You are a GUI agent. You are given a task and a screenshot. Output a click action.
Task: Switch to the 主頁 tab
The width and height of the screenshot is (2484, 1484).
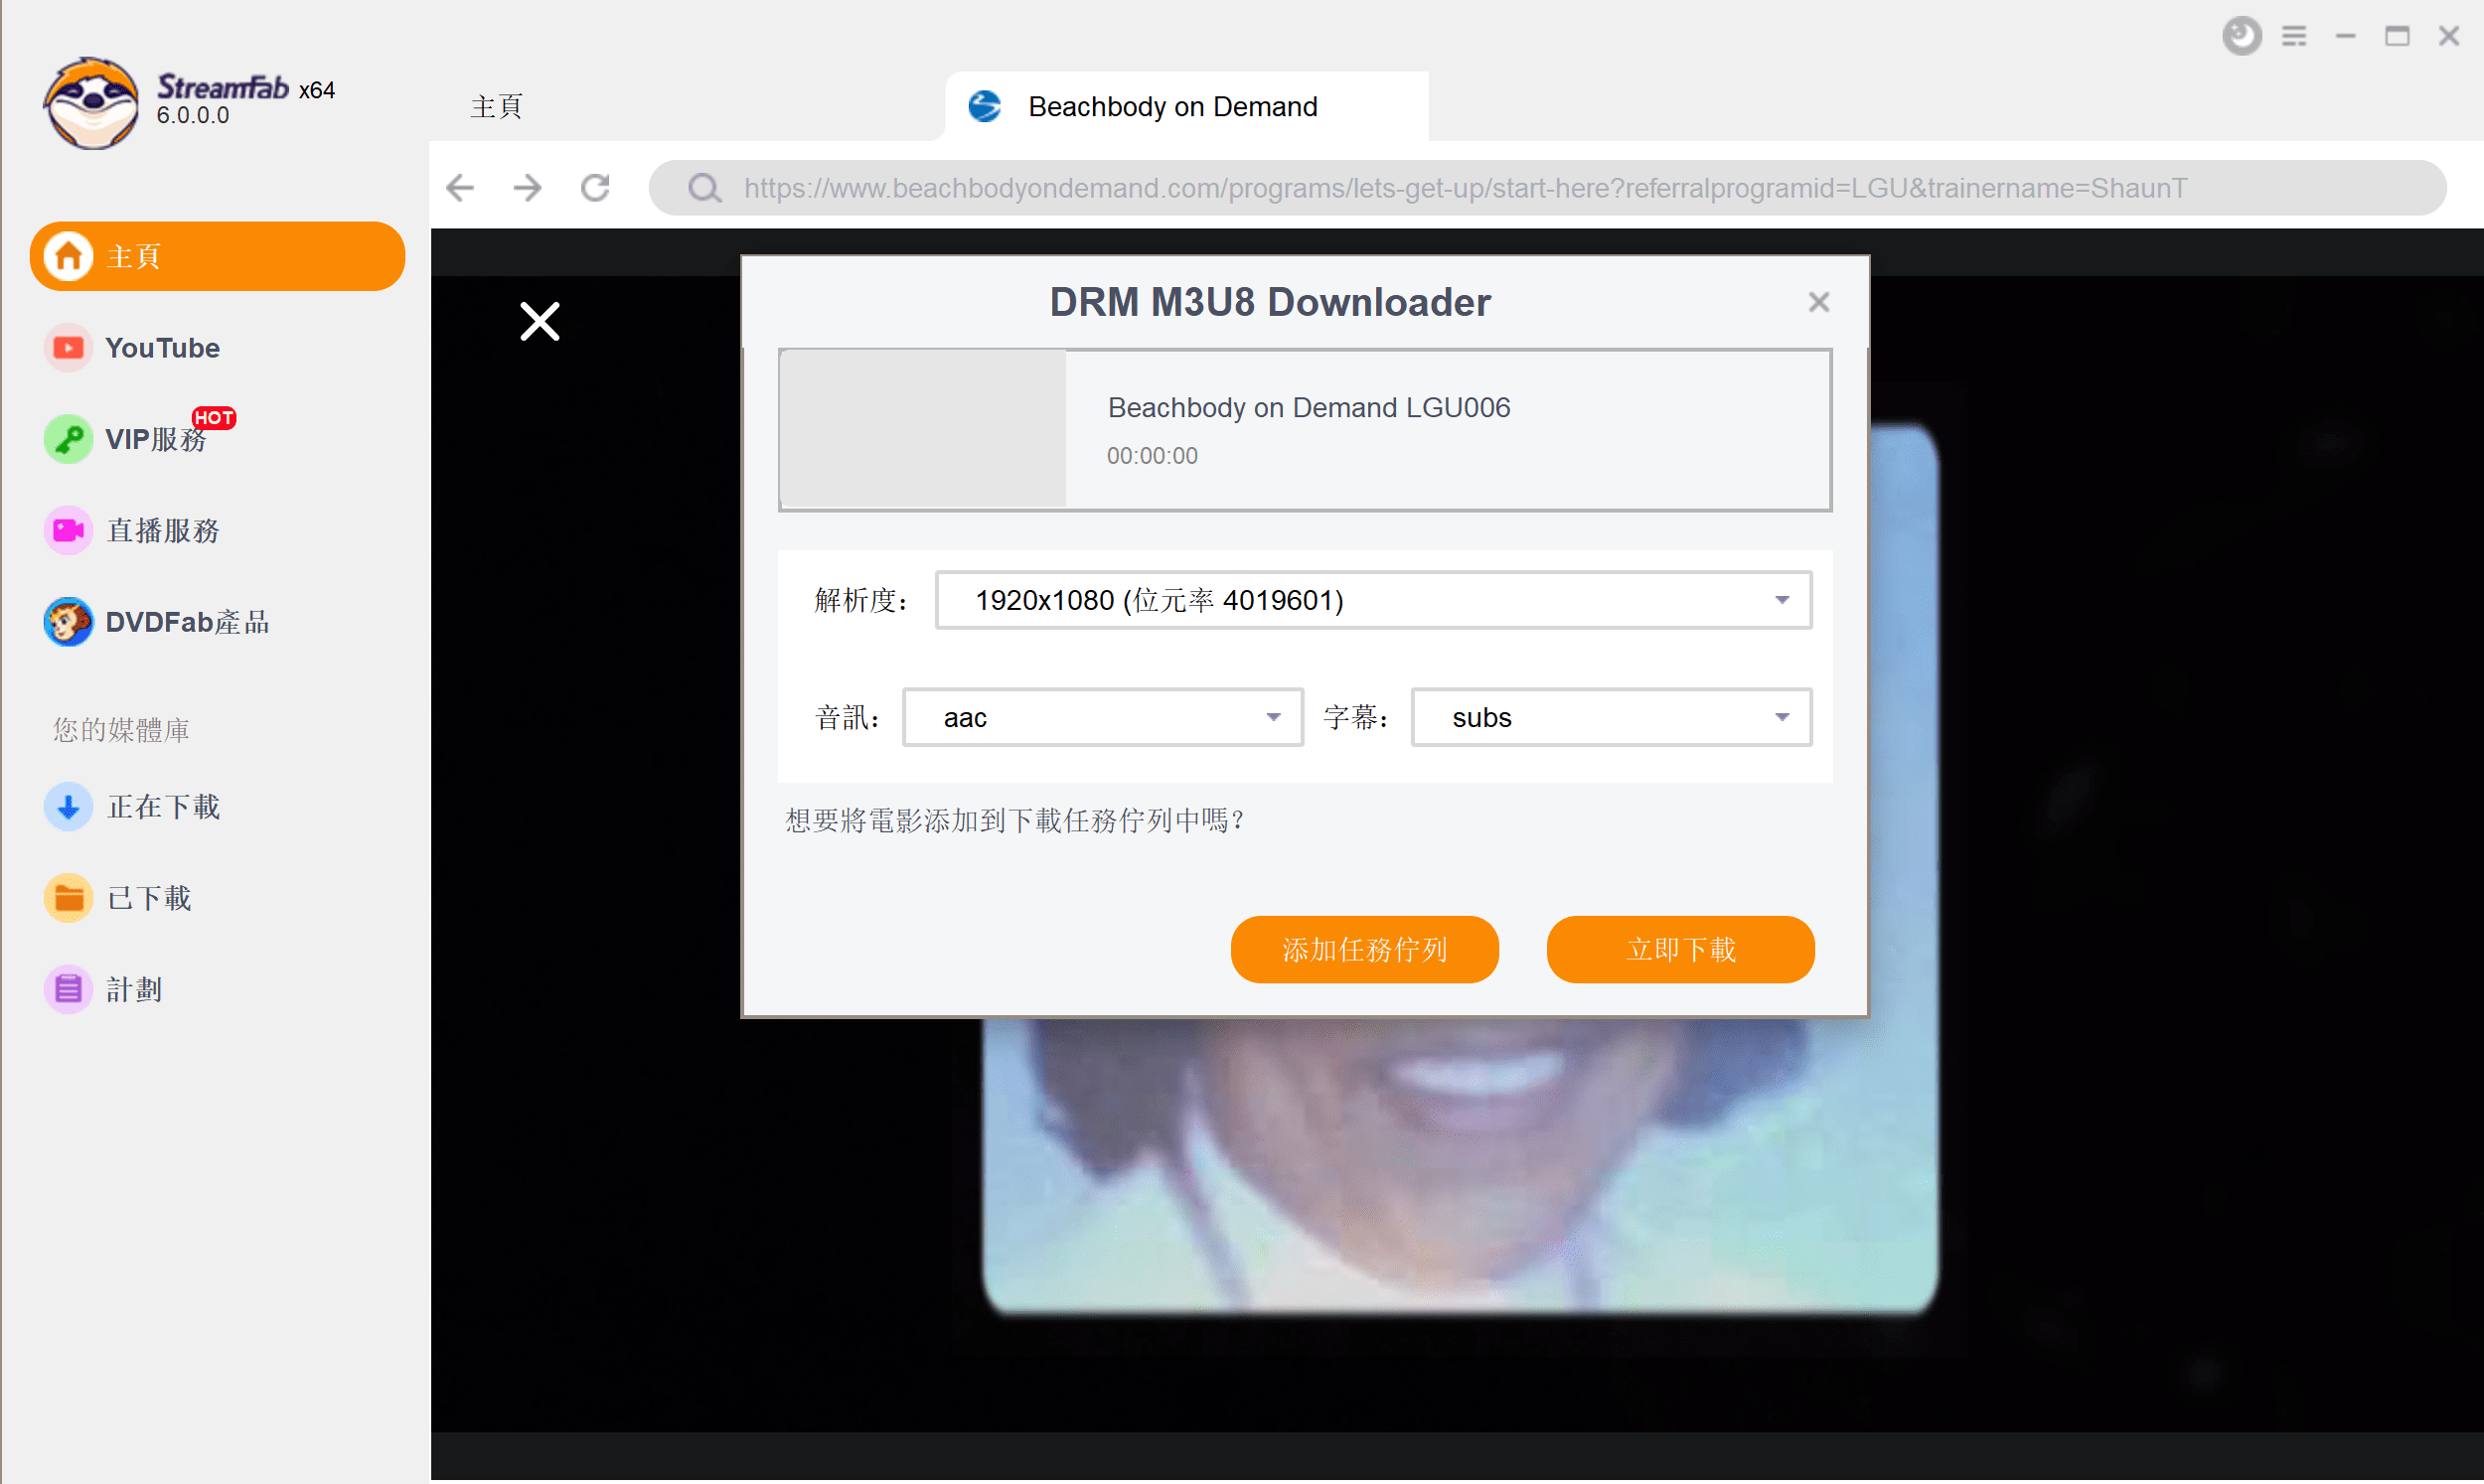point(496,106)
